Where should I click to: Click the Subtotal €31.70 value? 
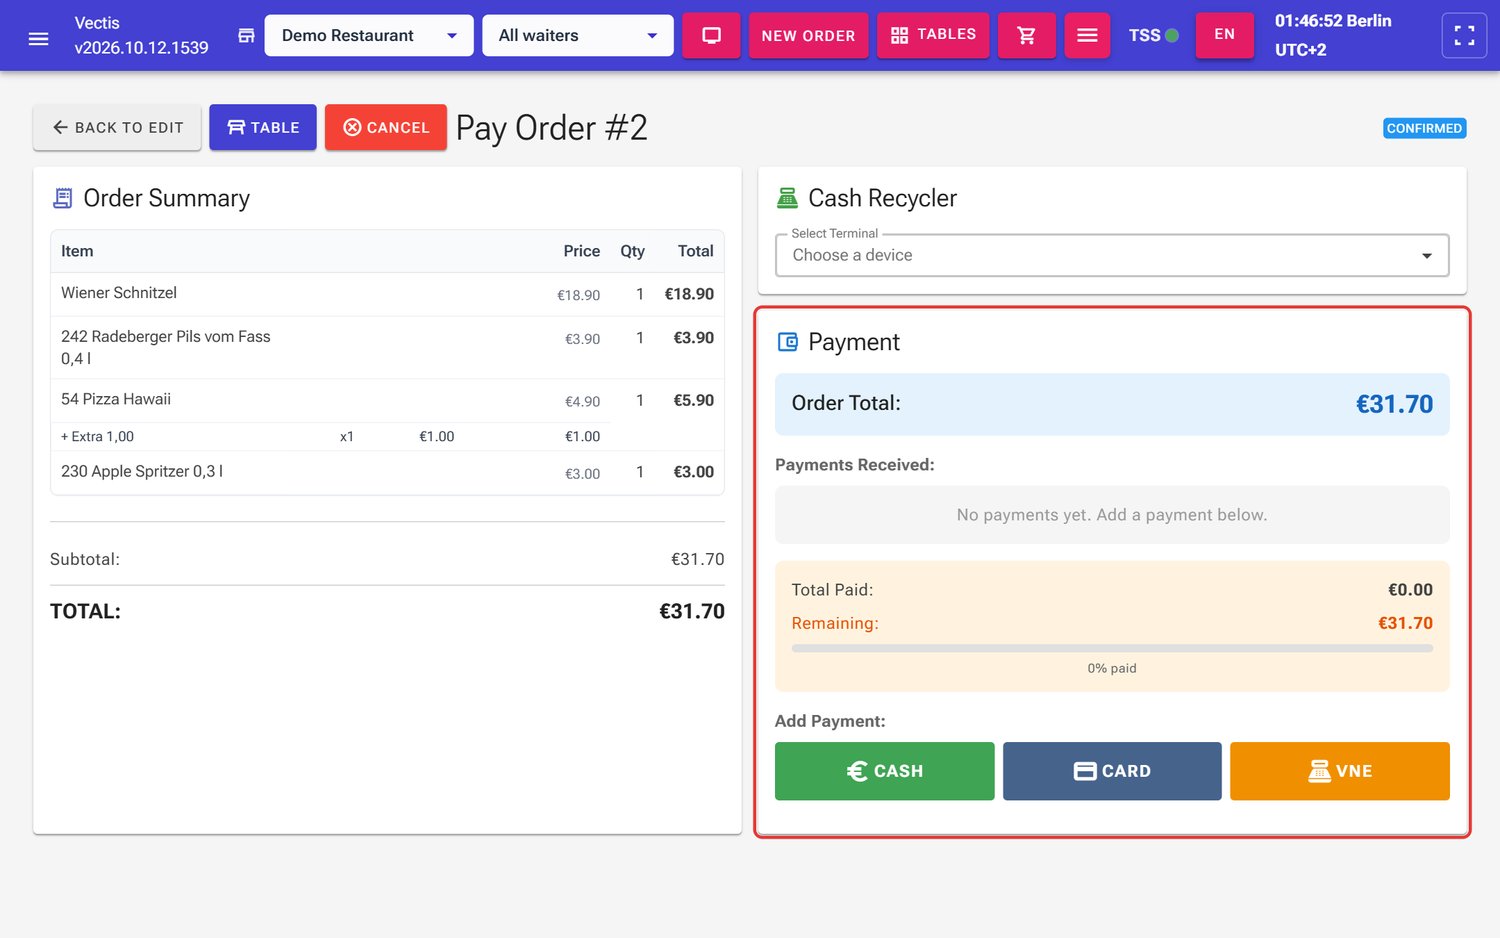tap(697, 559)
